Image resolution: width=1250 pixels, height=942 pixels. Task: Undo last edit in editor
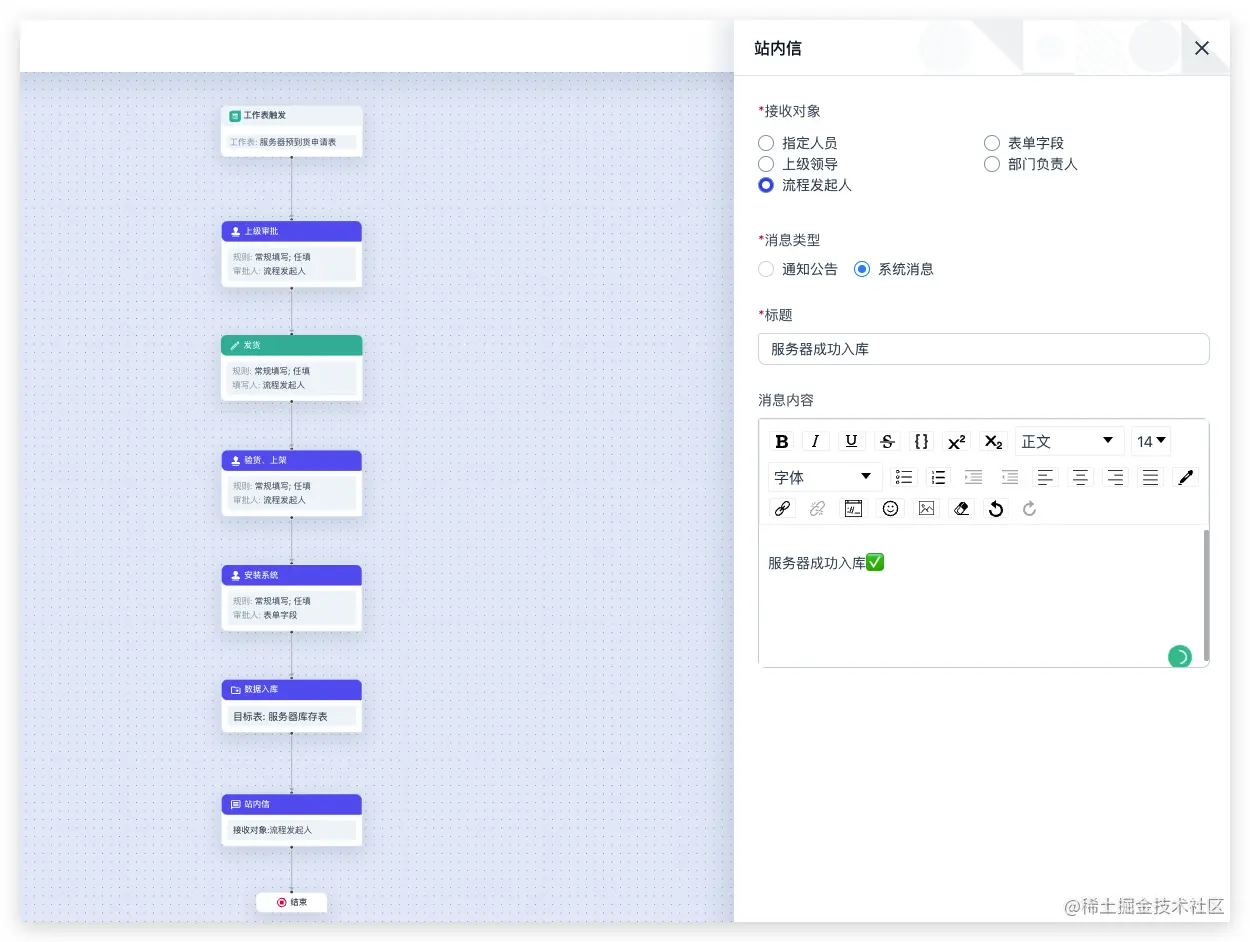pos(995,508)
